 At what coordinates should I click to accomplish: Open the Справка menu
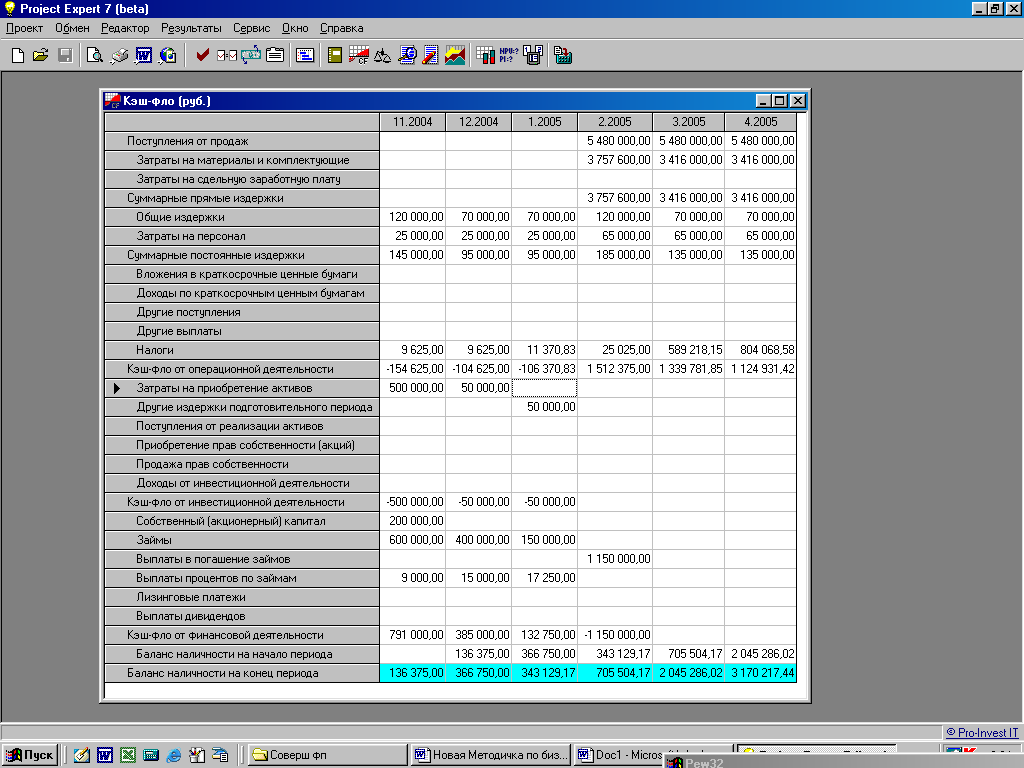point(342,28)
